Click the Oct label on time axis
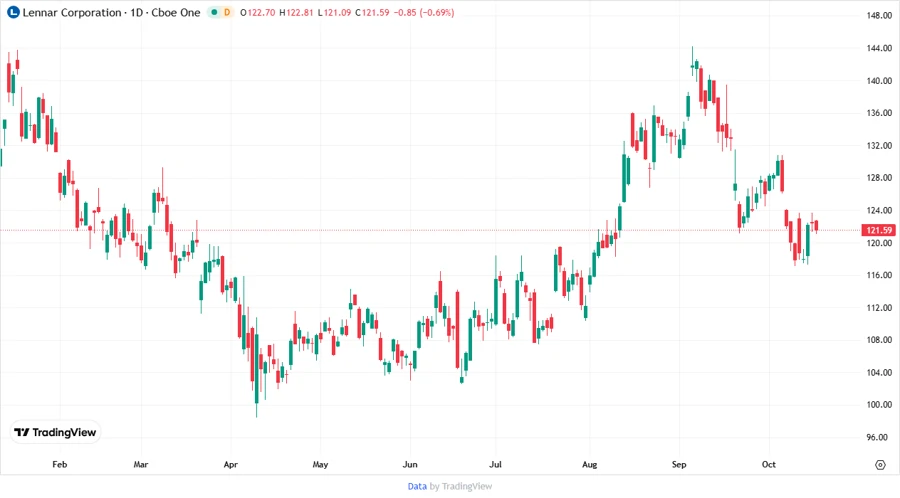Viewport: 900px width, 498px height. click(x=769, y=465)
